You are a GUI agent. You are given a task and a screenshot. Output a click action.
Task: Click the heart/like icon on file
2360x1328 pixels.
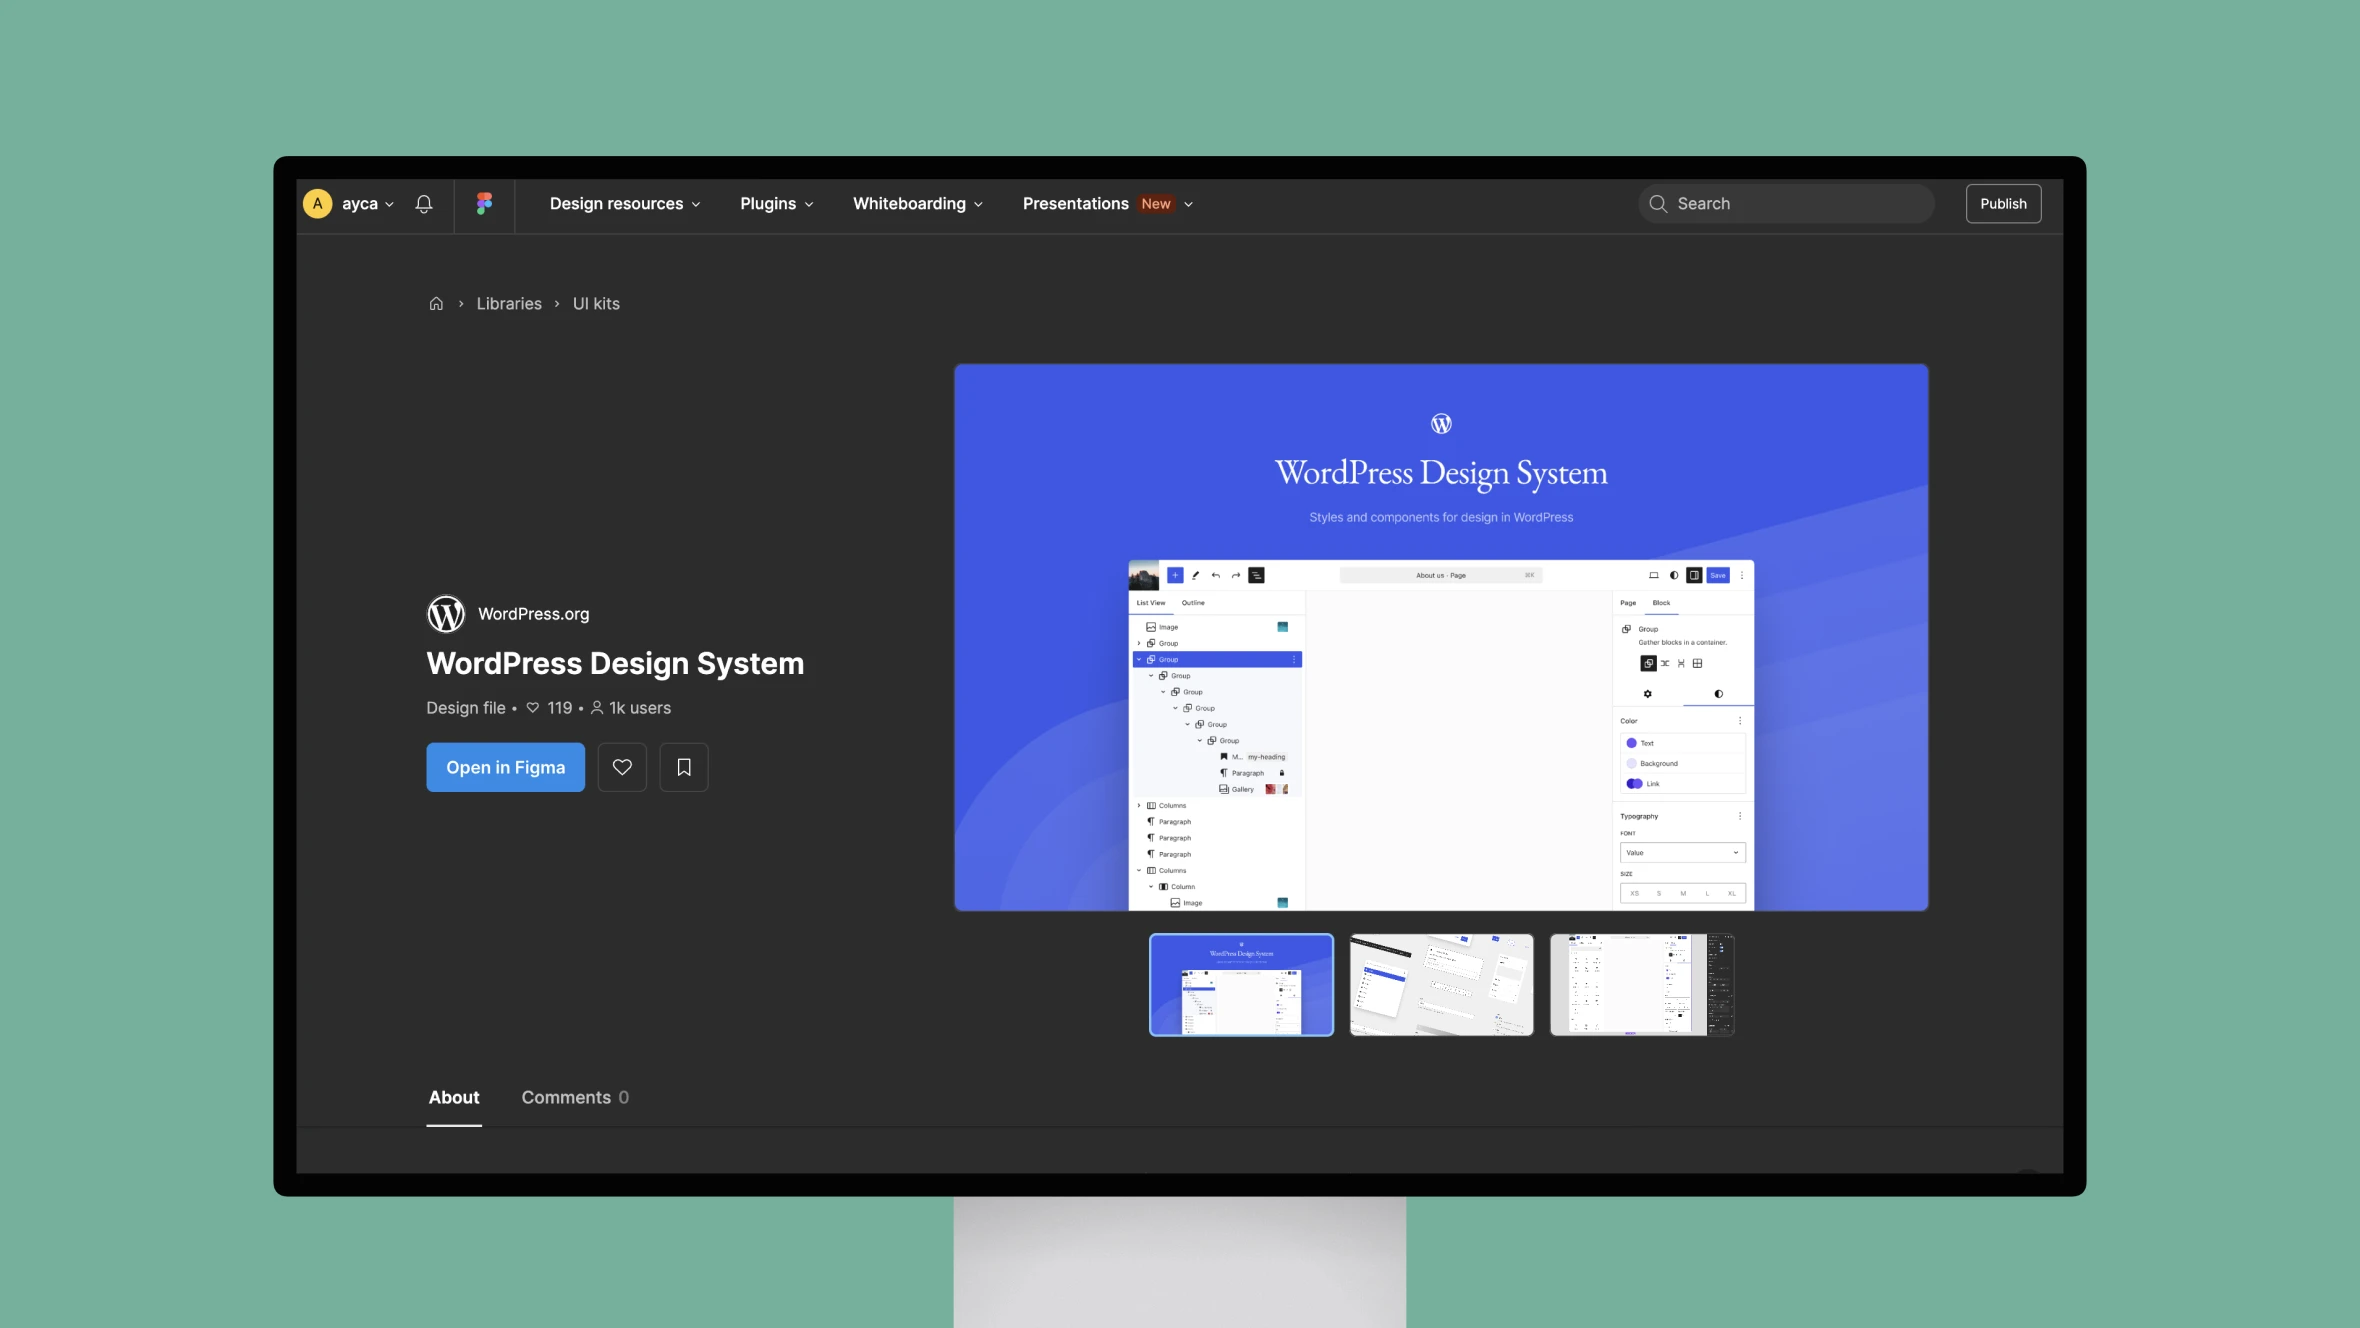click(x=621, y=767)
